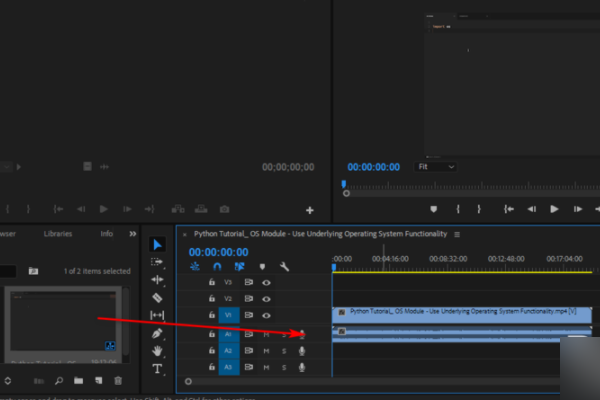Viewport: 600px width, 400px height.
Task: Select the Pen tool
Action: pos(157,333)
